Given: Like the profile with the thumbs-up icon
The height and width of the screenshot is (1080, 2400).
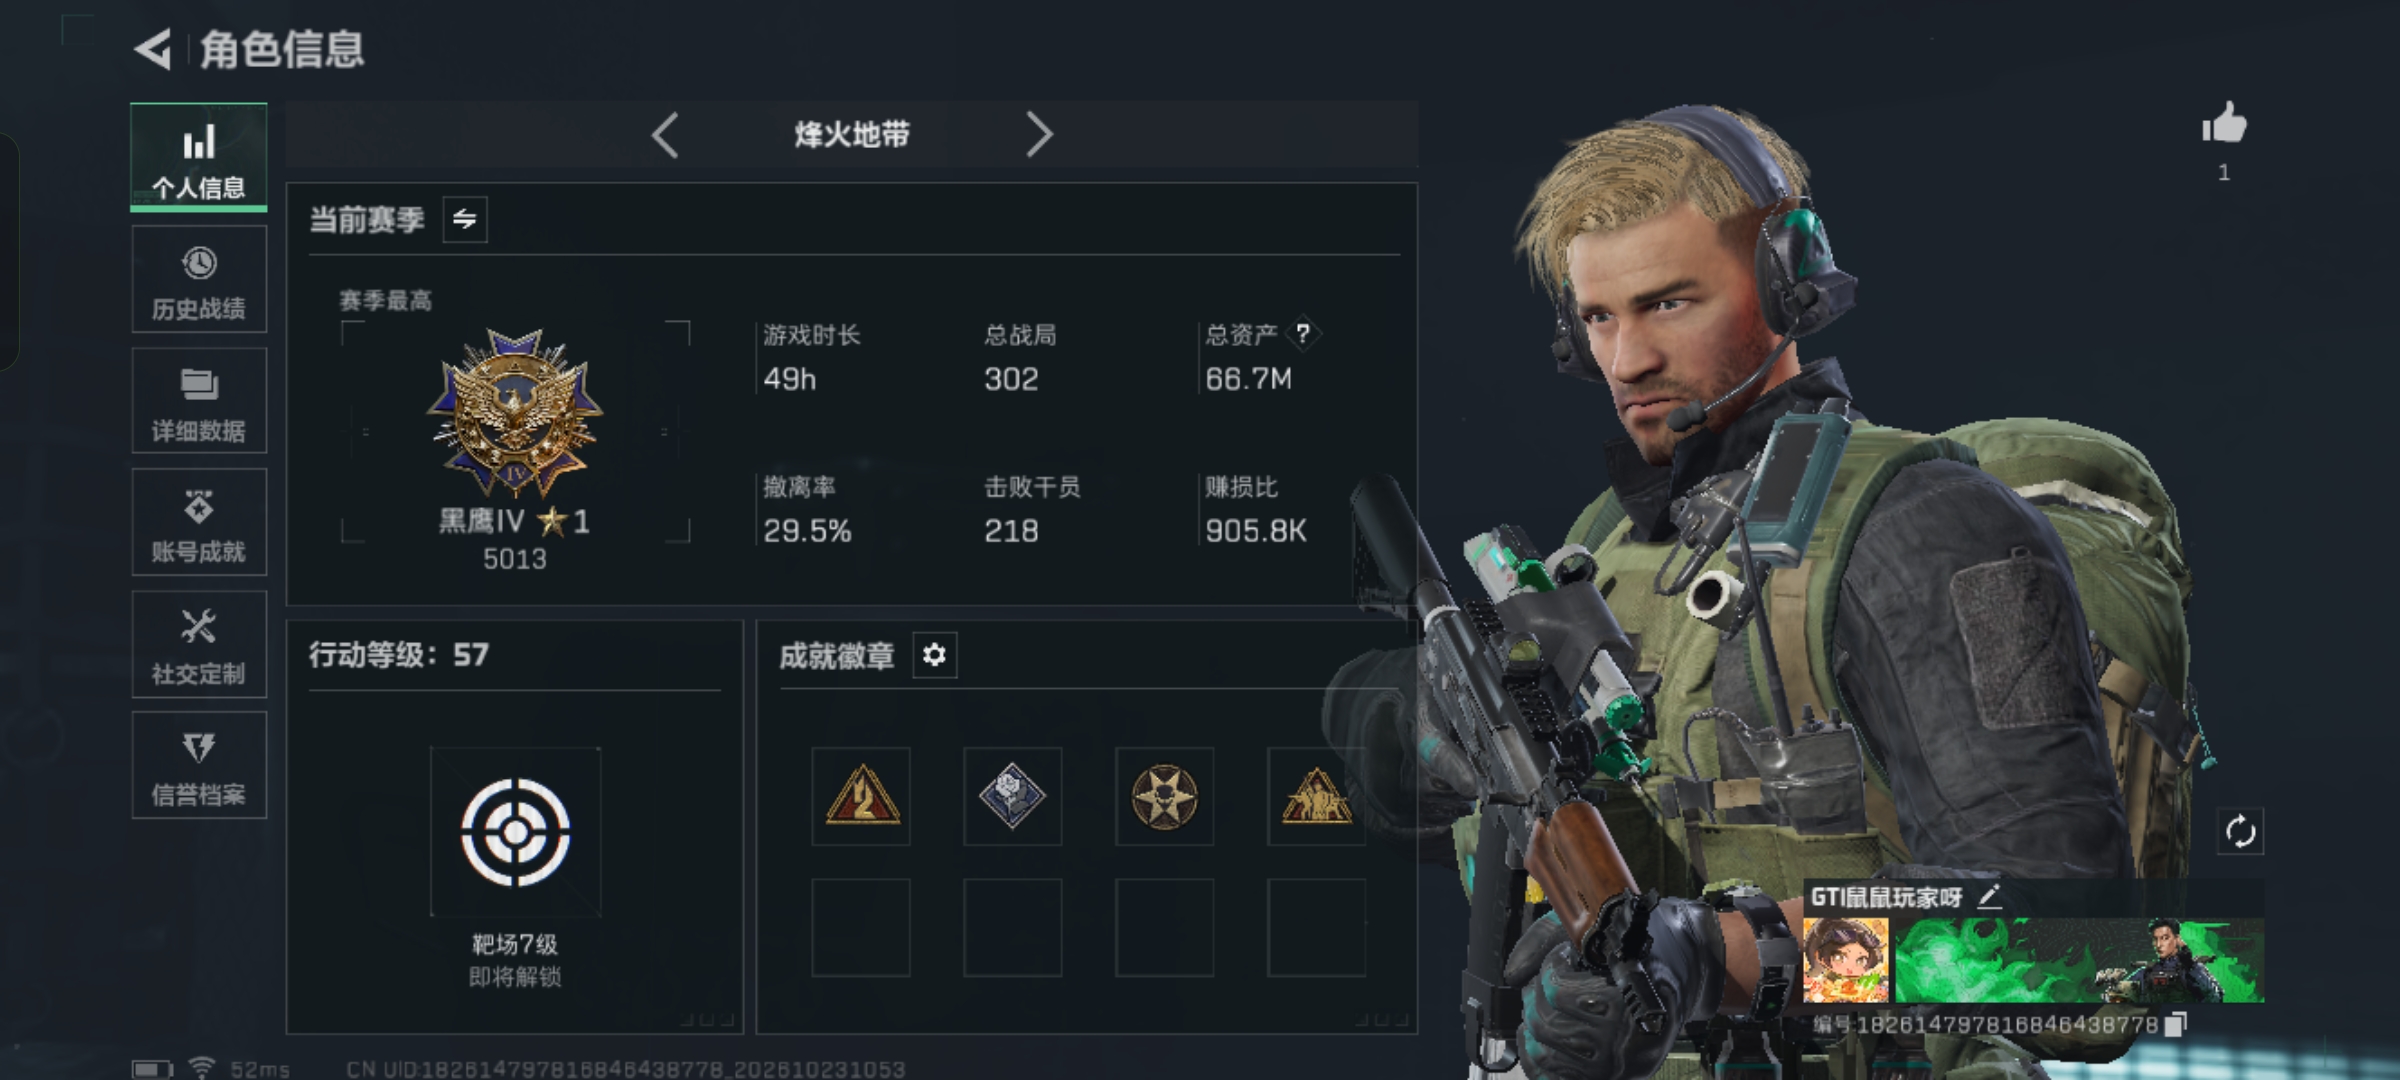Looking at the screenshot, I should [2224, 124].
